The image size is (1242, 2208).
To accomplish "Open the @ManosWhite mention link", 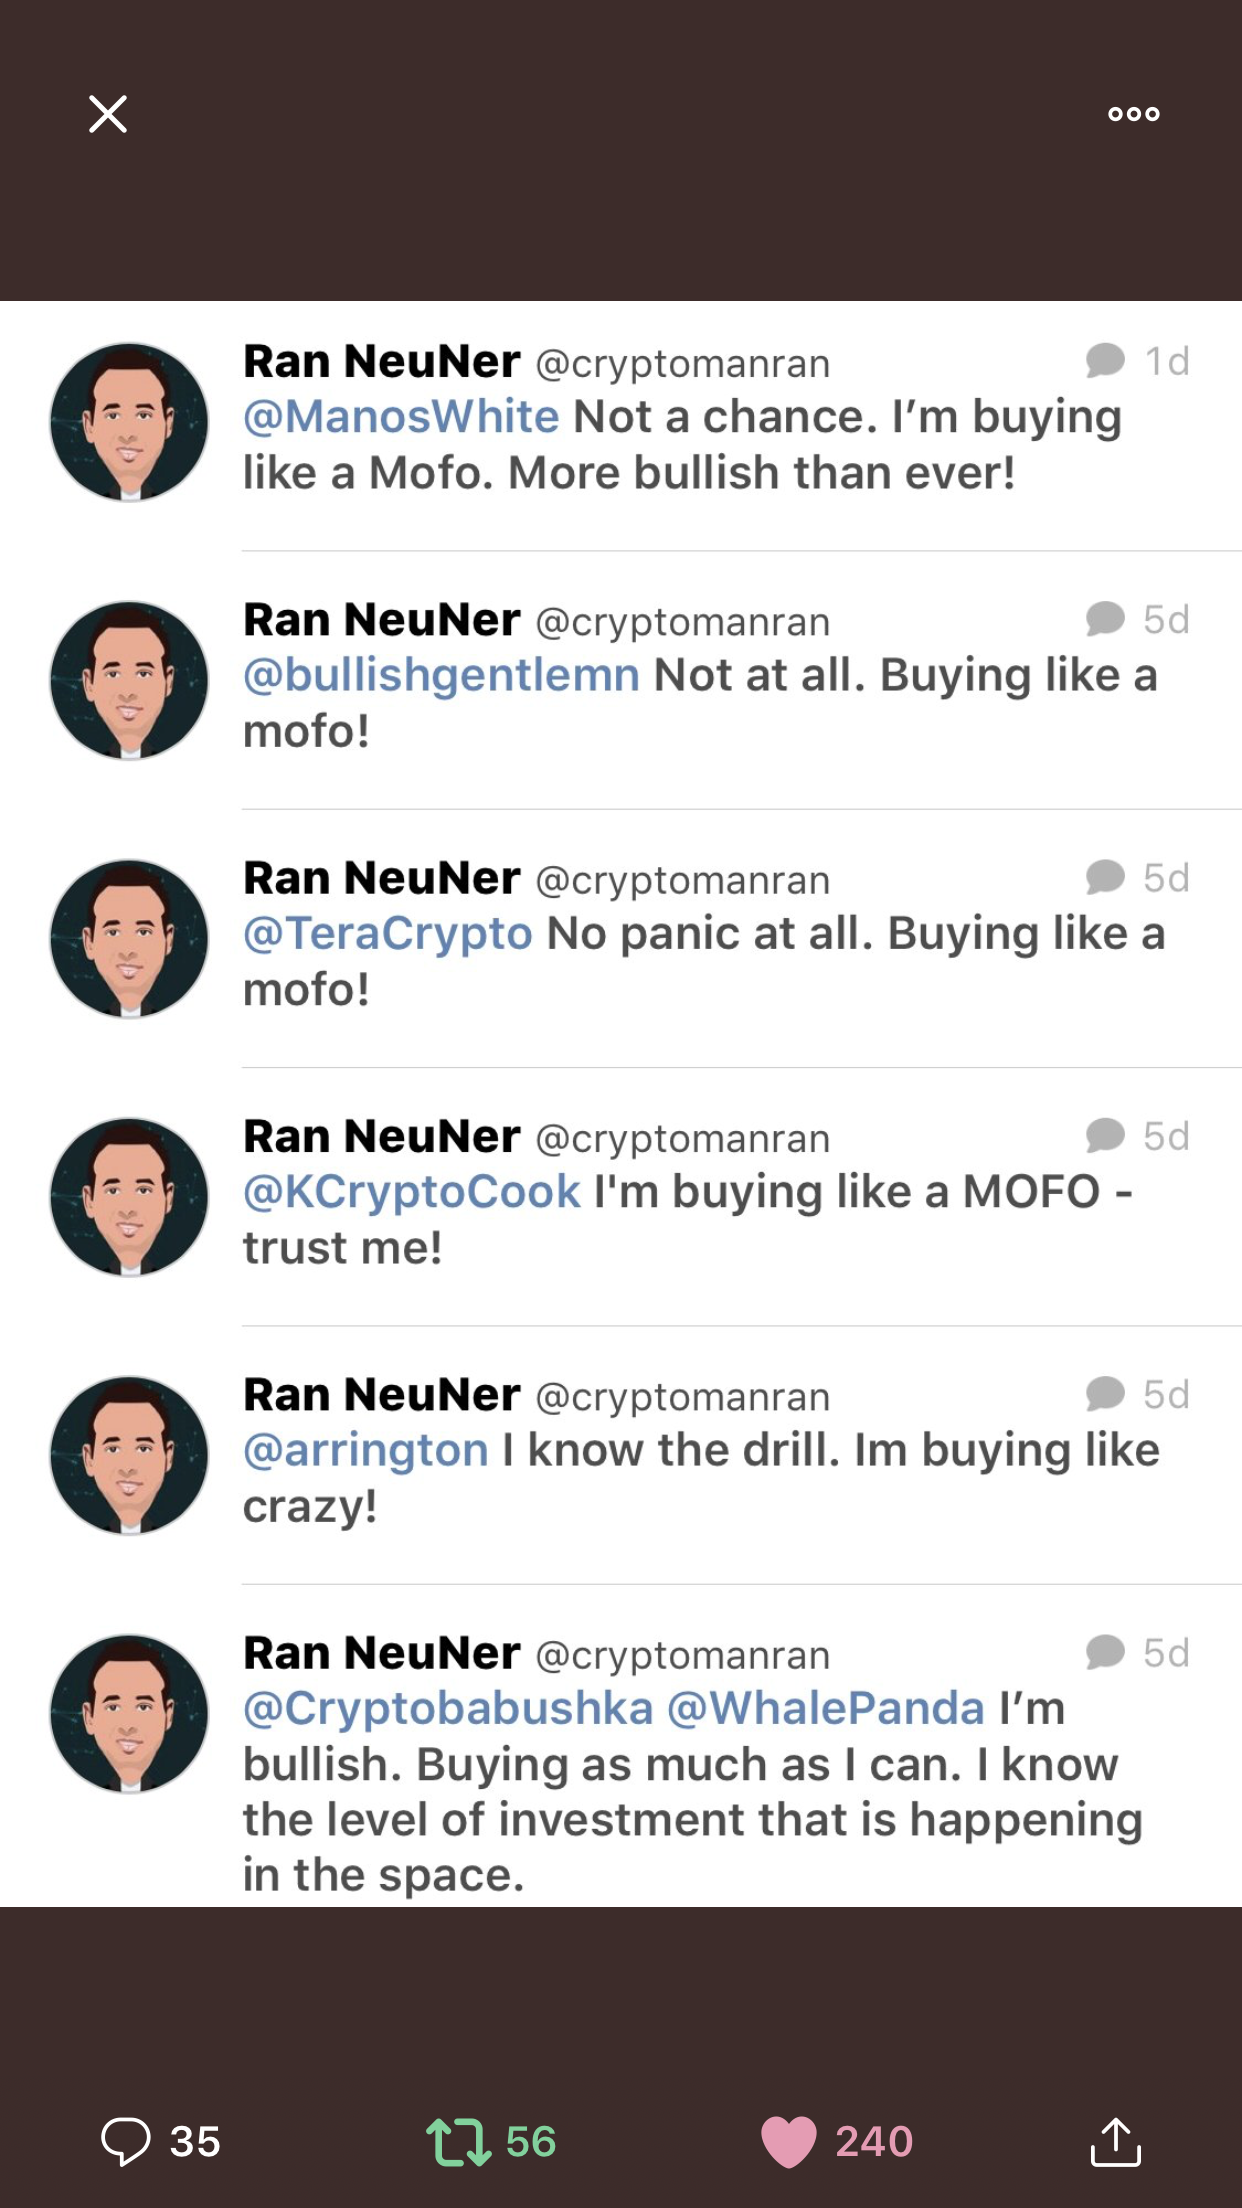I will point(401,417).
